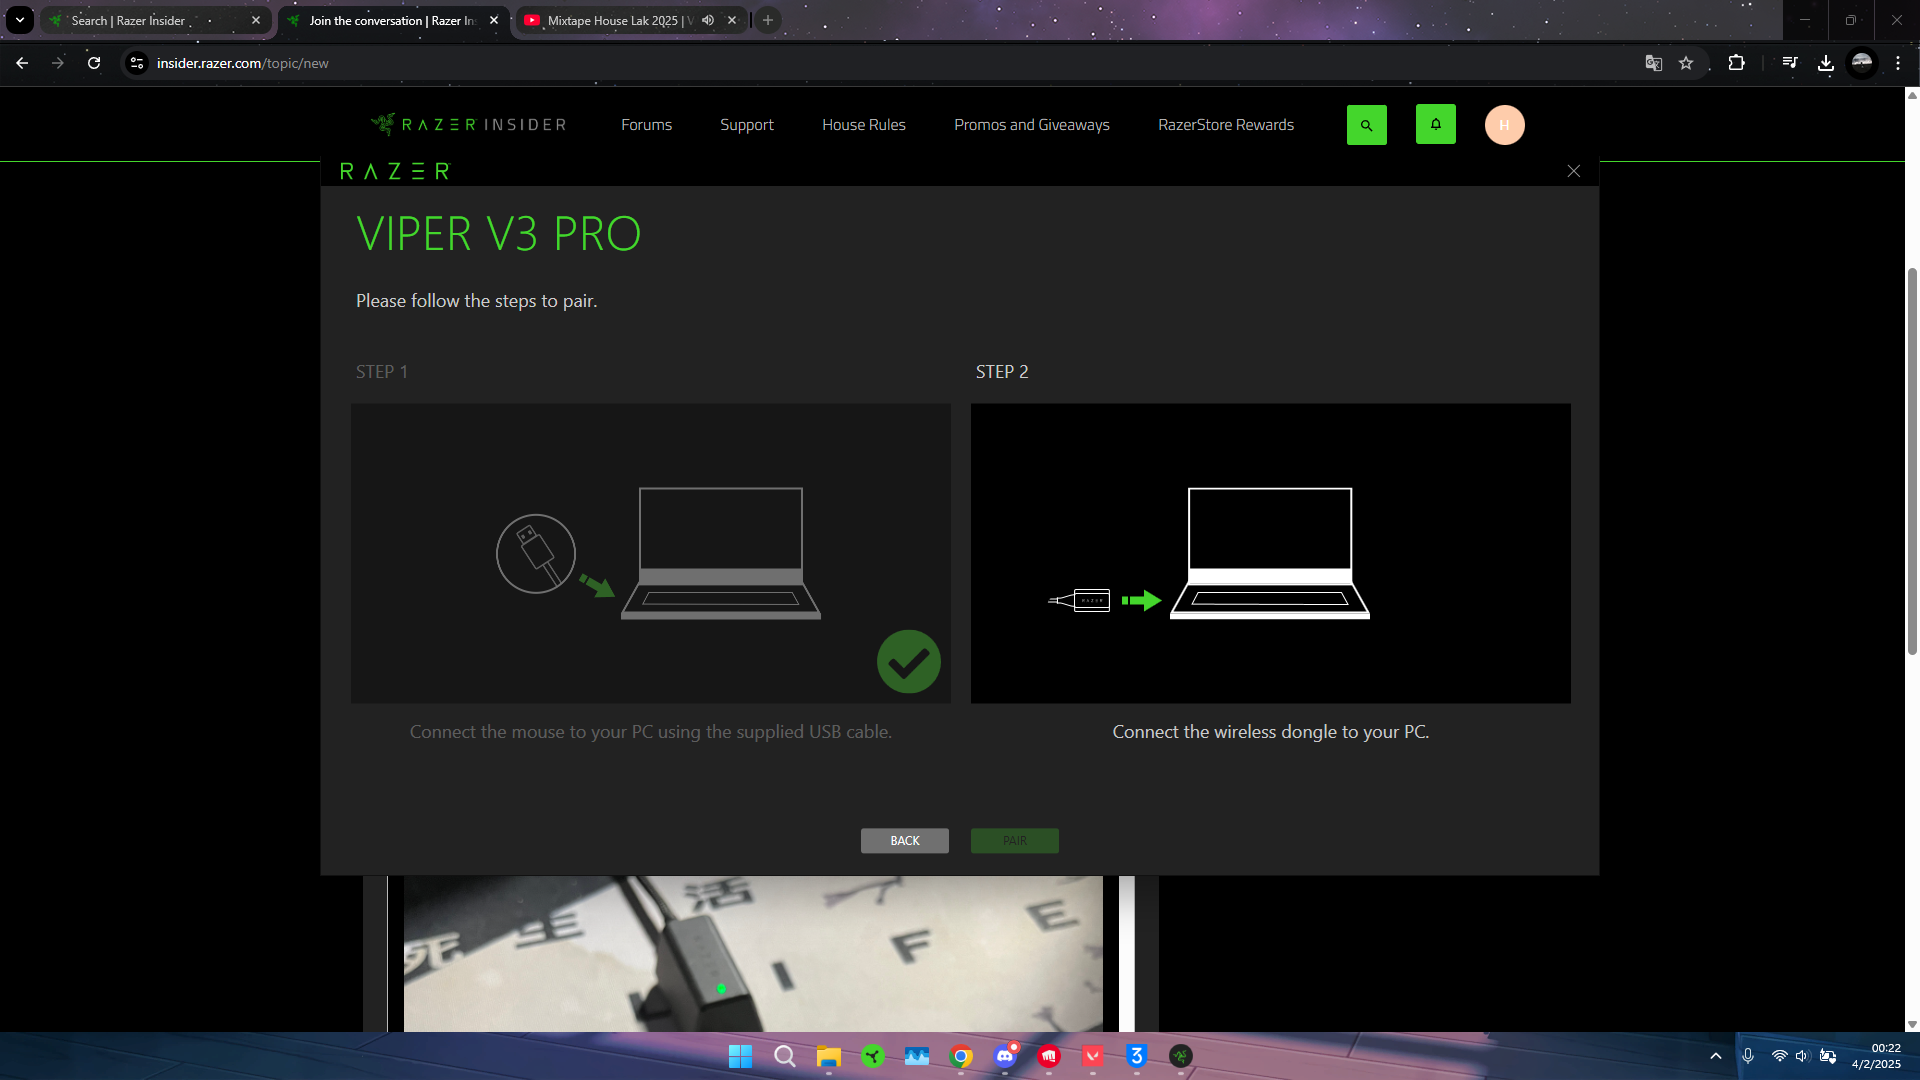Open a new browser tab

[x=768, y=20]
